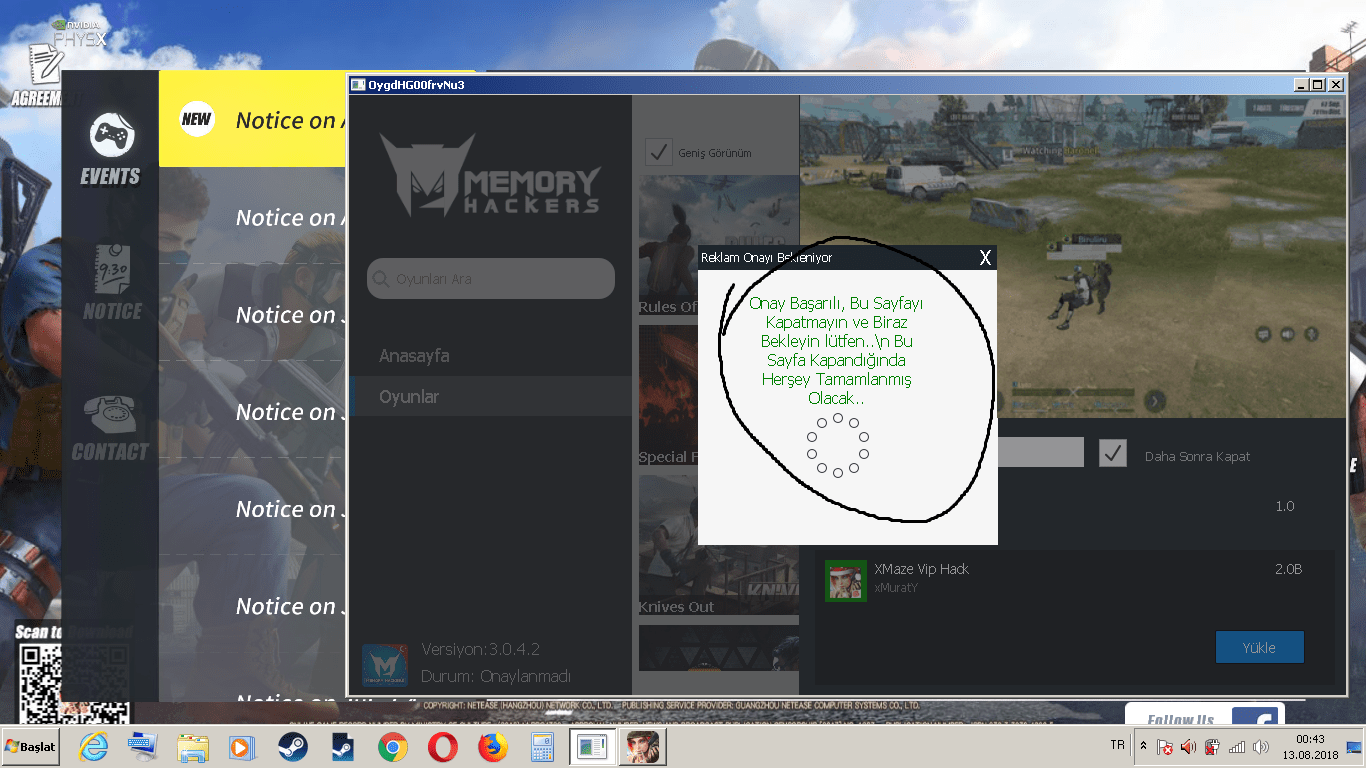1366x768 pixels.
Task: Open the second Steam-style taskbar icon
Action: 343,747
